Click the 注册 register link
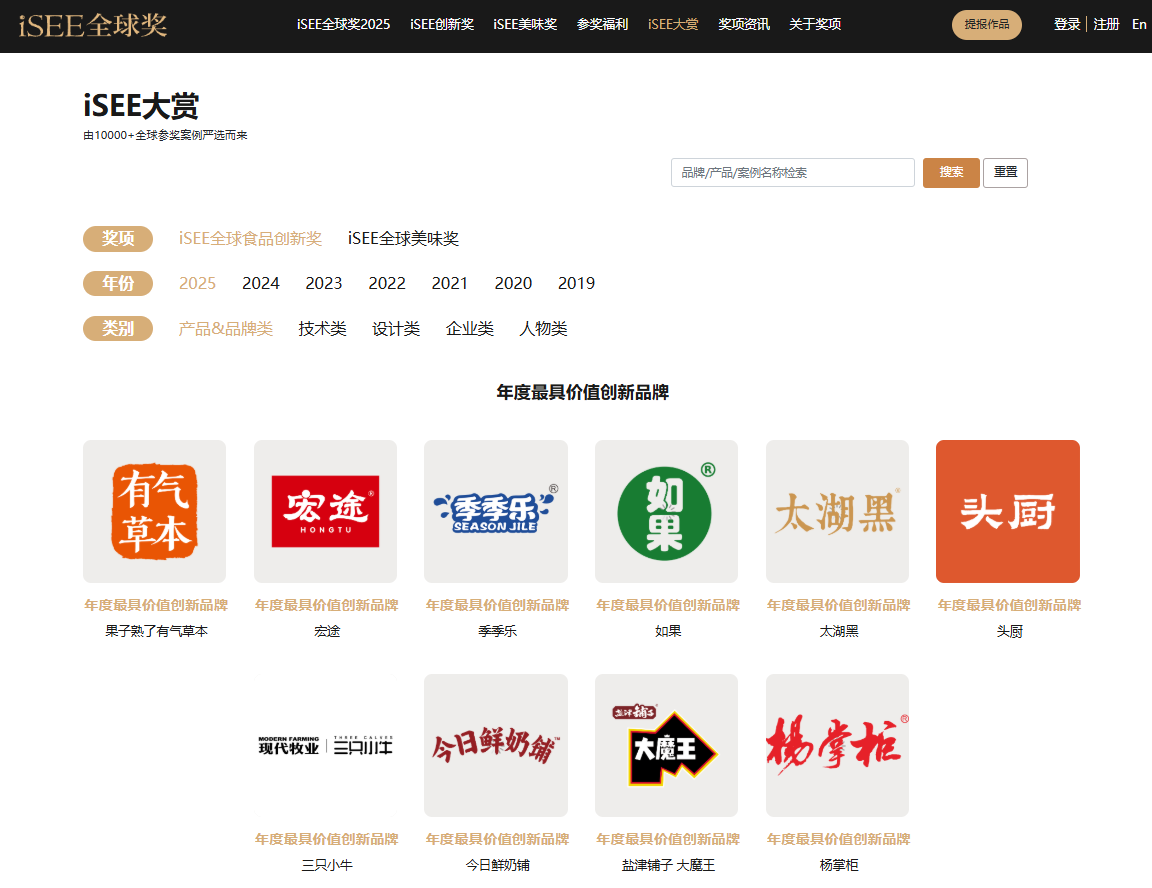The image size is (1152, 888). pos(1106,24)
